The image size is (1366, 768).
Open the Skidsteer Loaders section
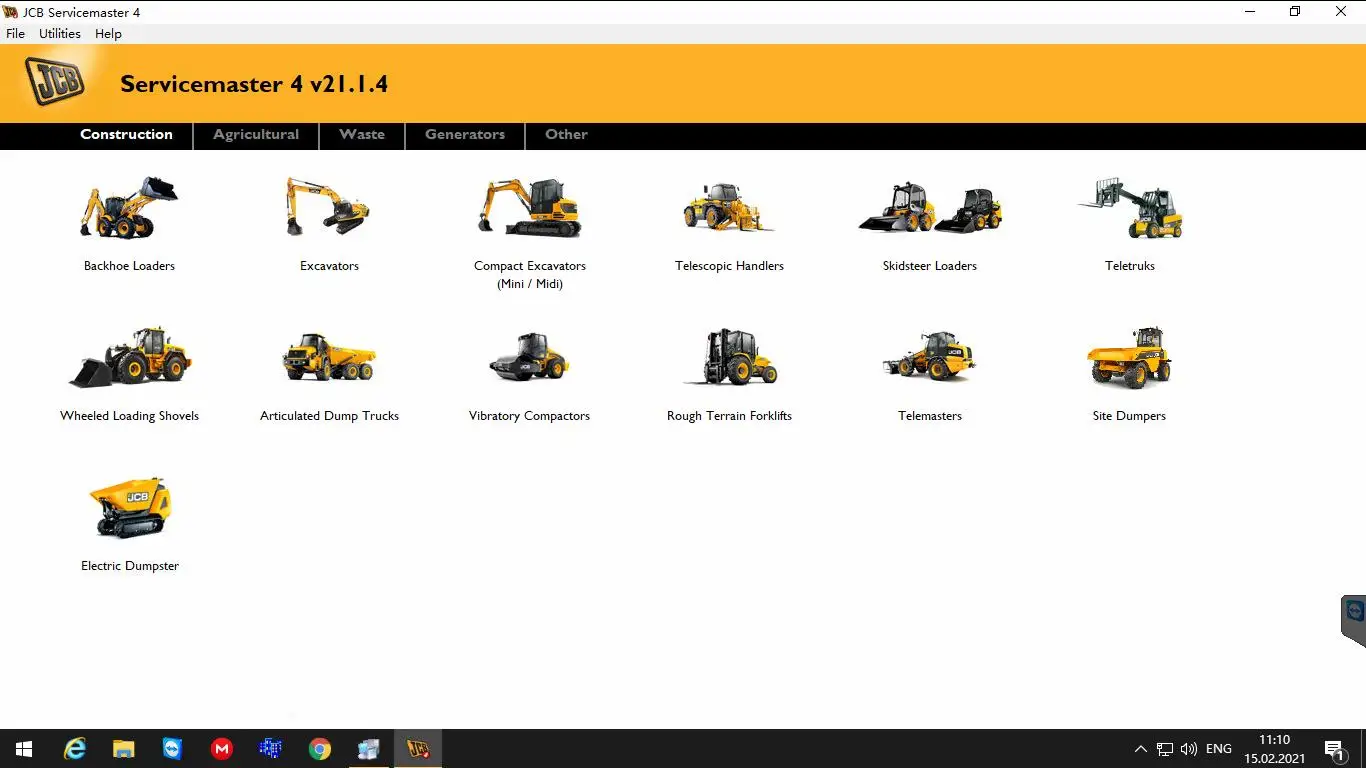[929, 207]
